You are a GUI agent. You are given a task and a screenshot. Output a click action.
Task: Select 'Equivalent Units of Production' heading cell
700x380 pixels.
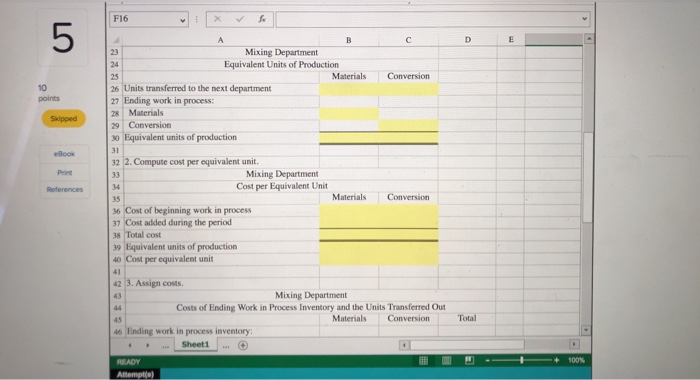coord(281,65)
